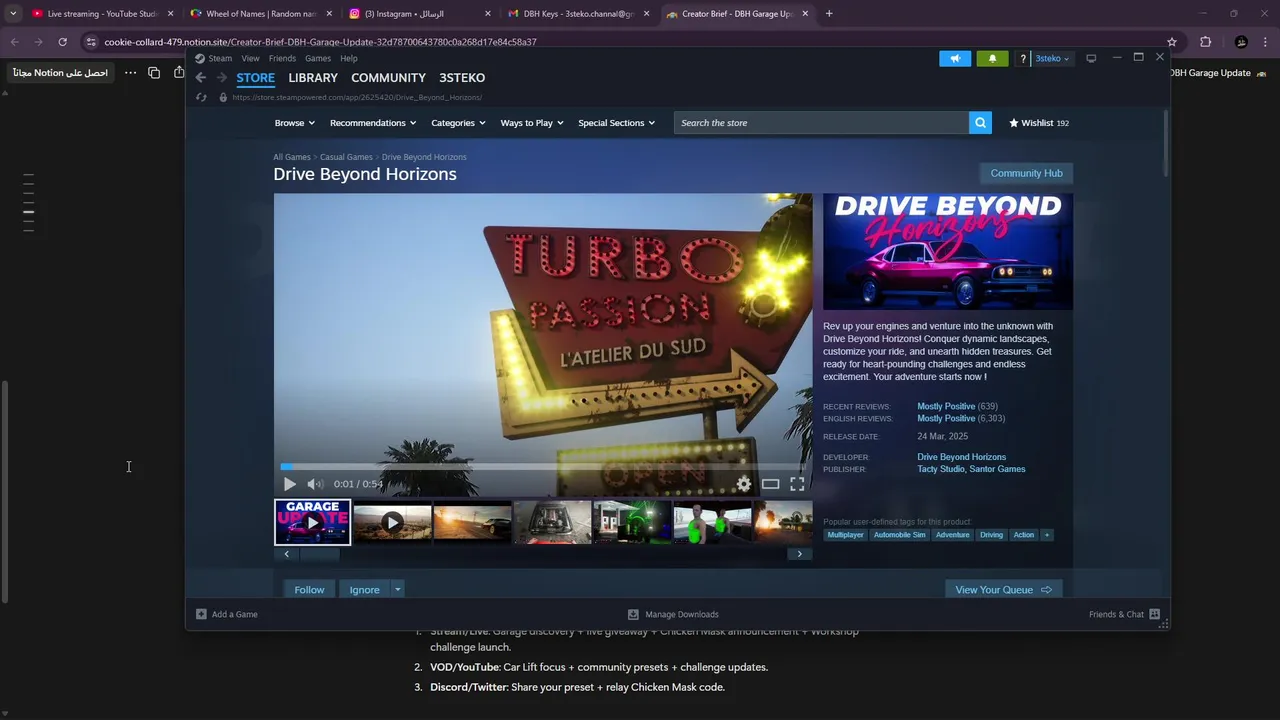The width and height of the screenshot is (1280, 720).
Task: Search the store with magnifier icon
Action: tap(980, 123)
